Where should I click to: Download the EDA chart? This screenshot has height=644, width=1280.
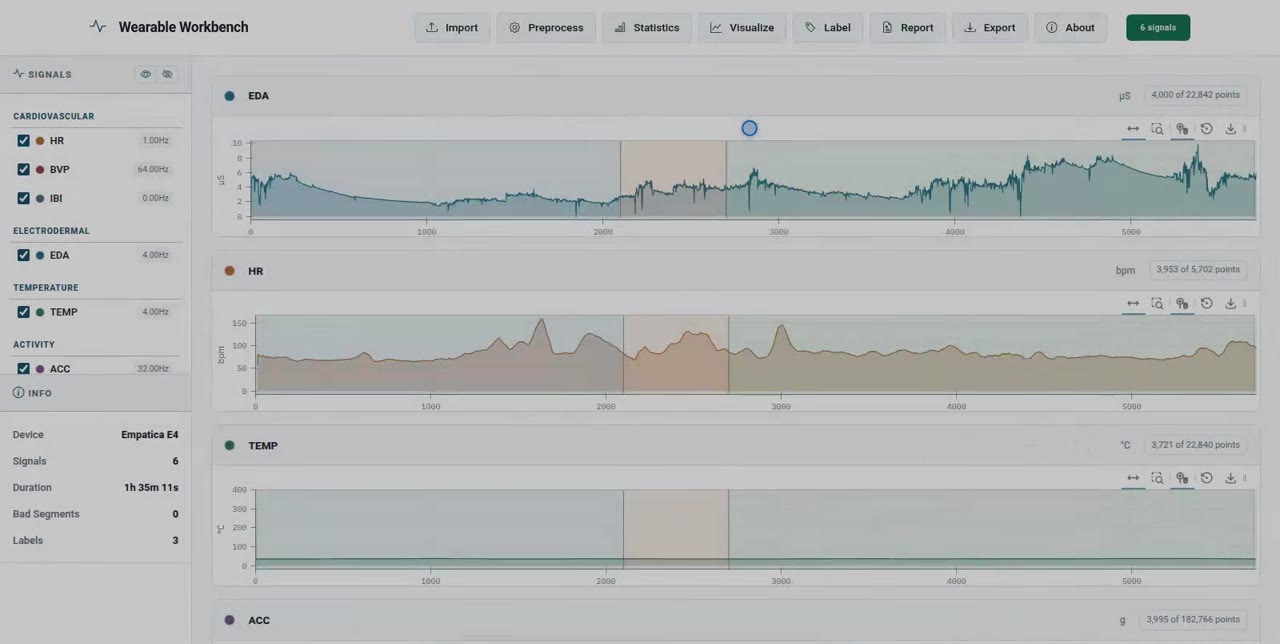tap(1231, 129)
